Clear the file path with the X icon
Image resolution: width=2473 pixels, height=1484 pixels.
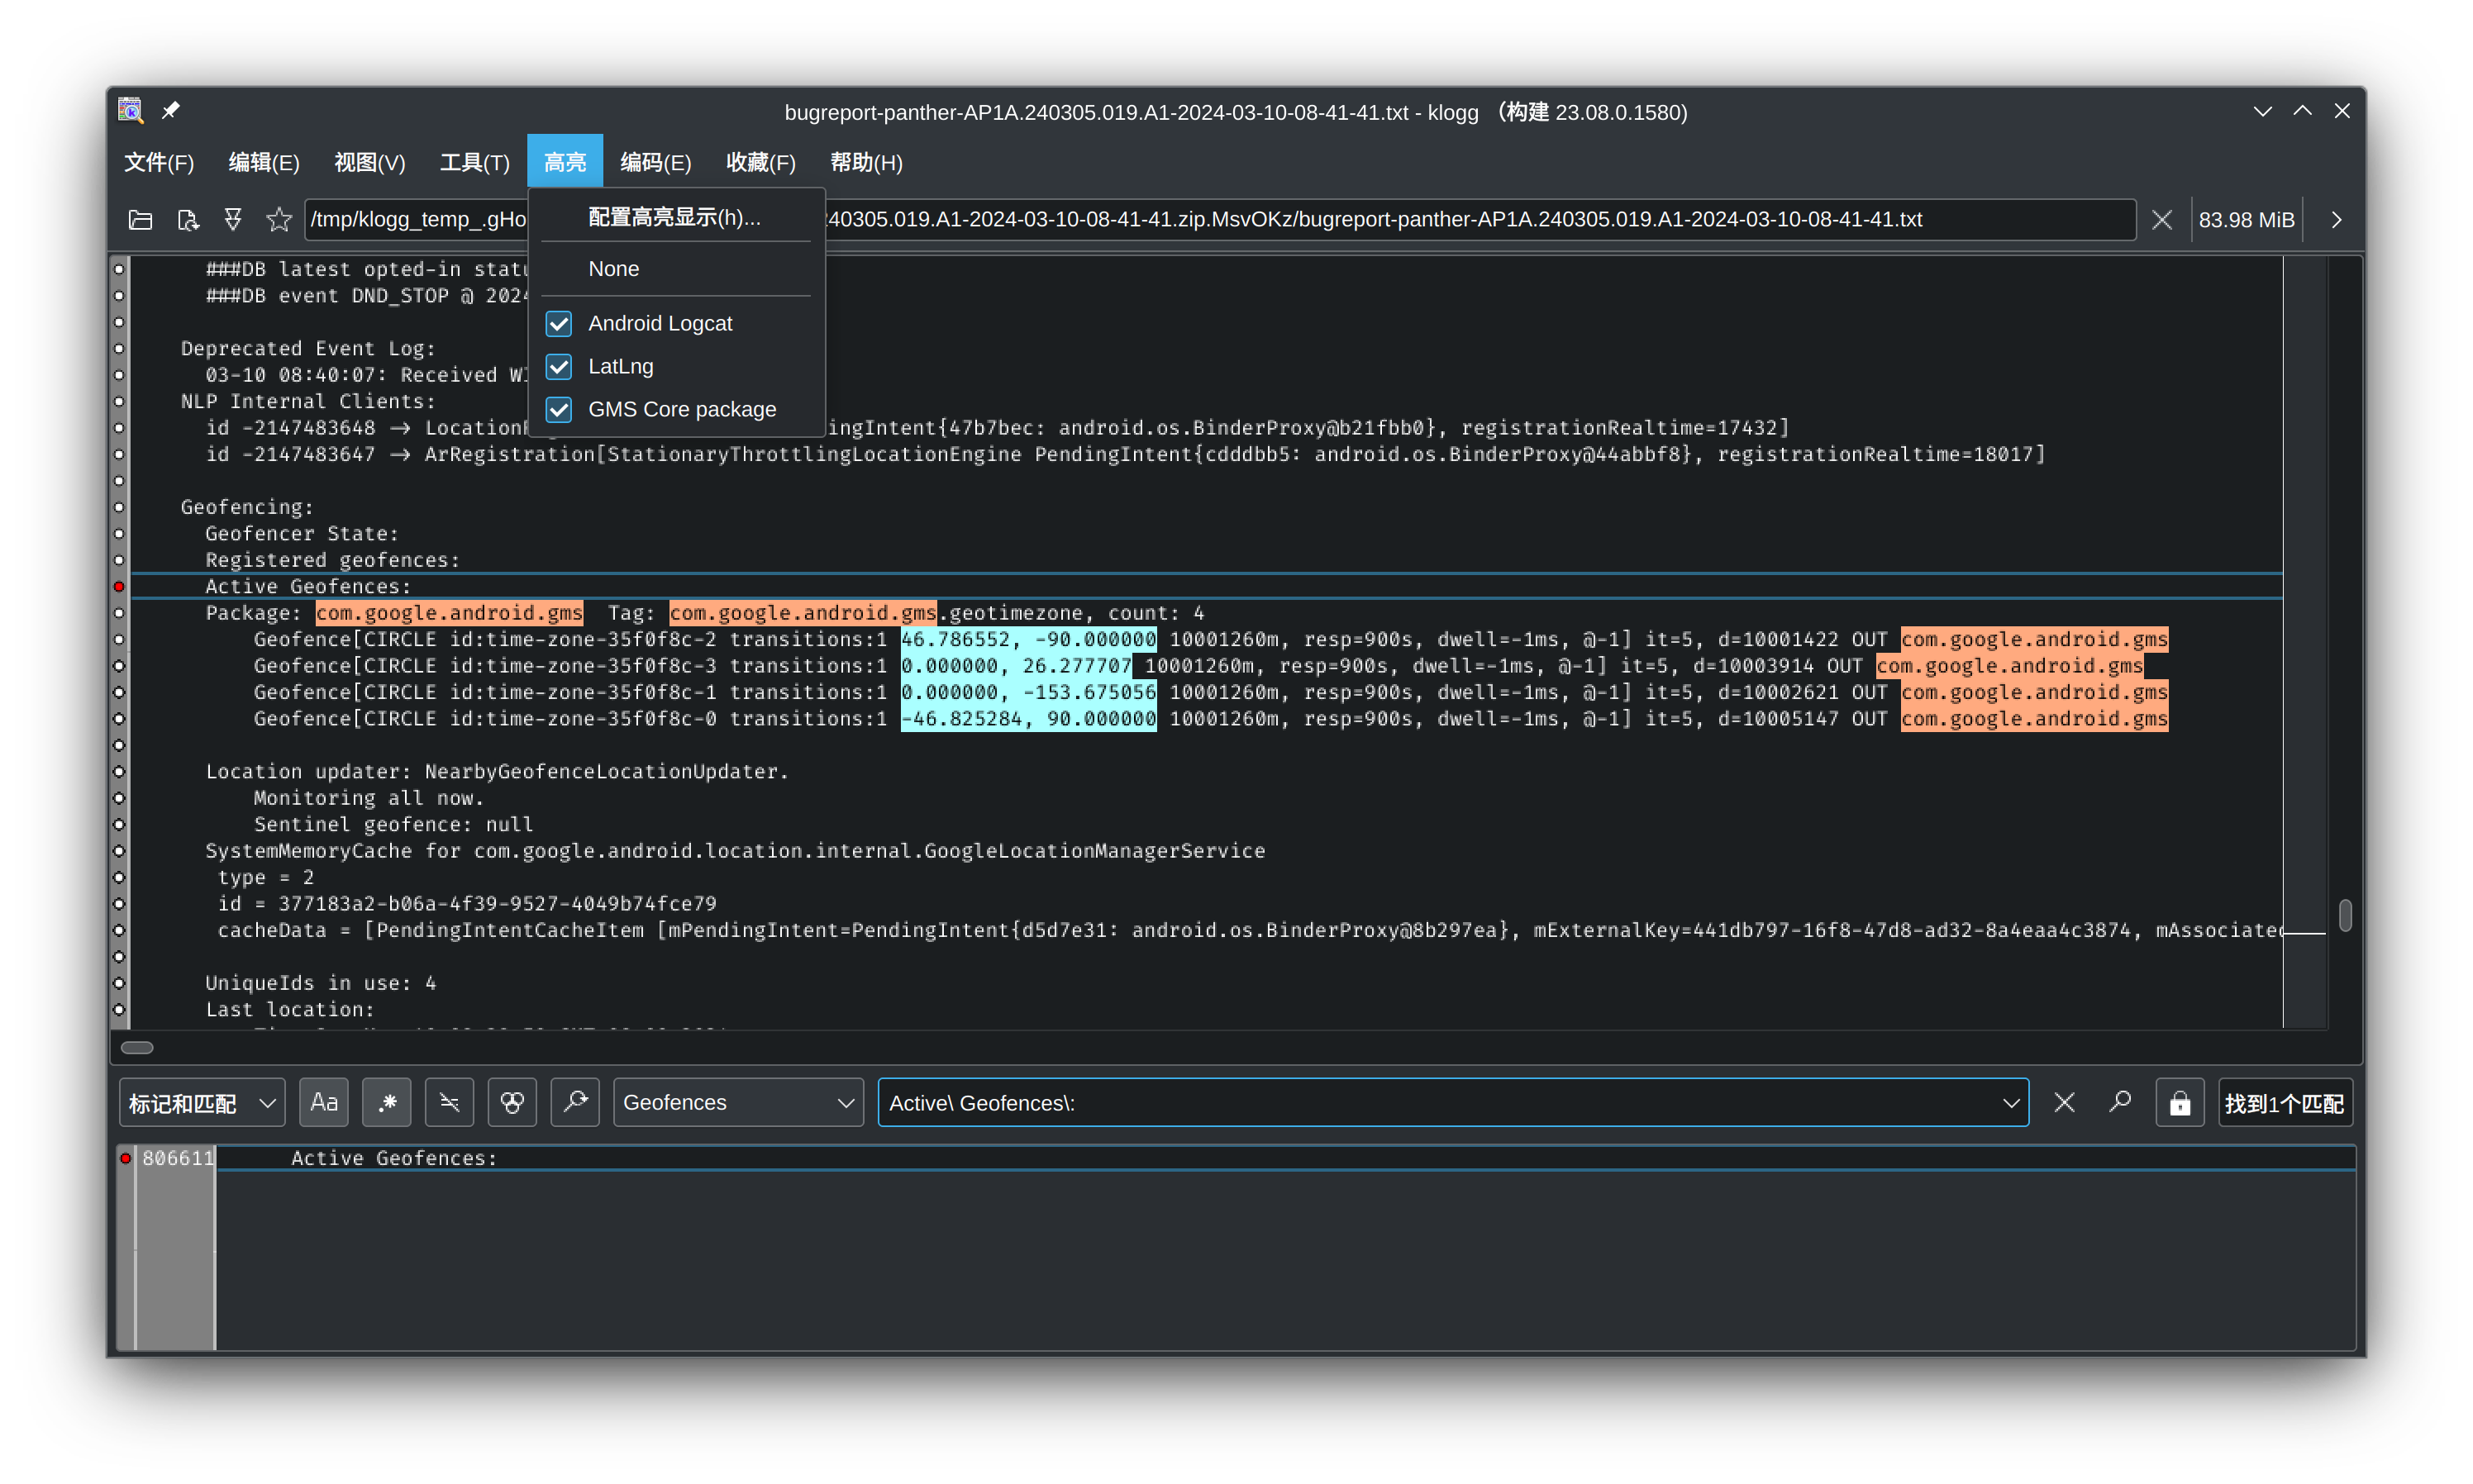point(2161,220)
